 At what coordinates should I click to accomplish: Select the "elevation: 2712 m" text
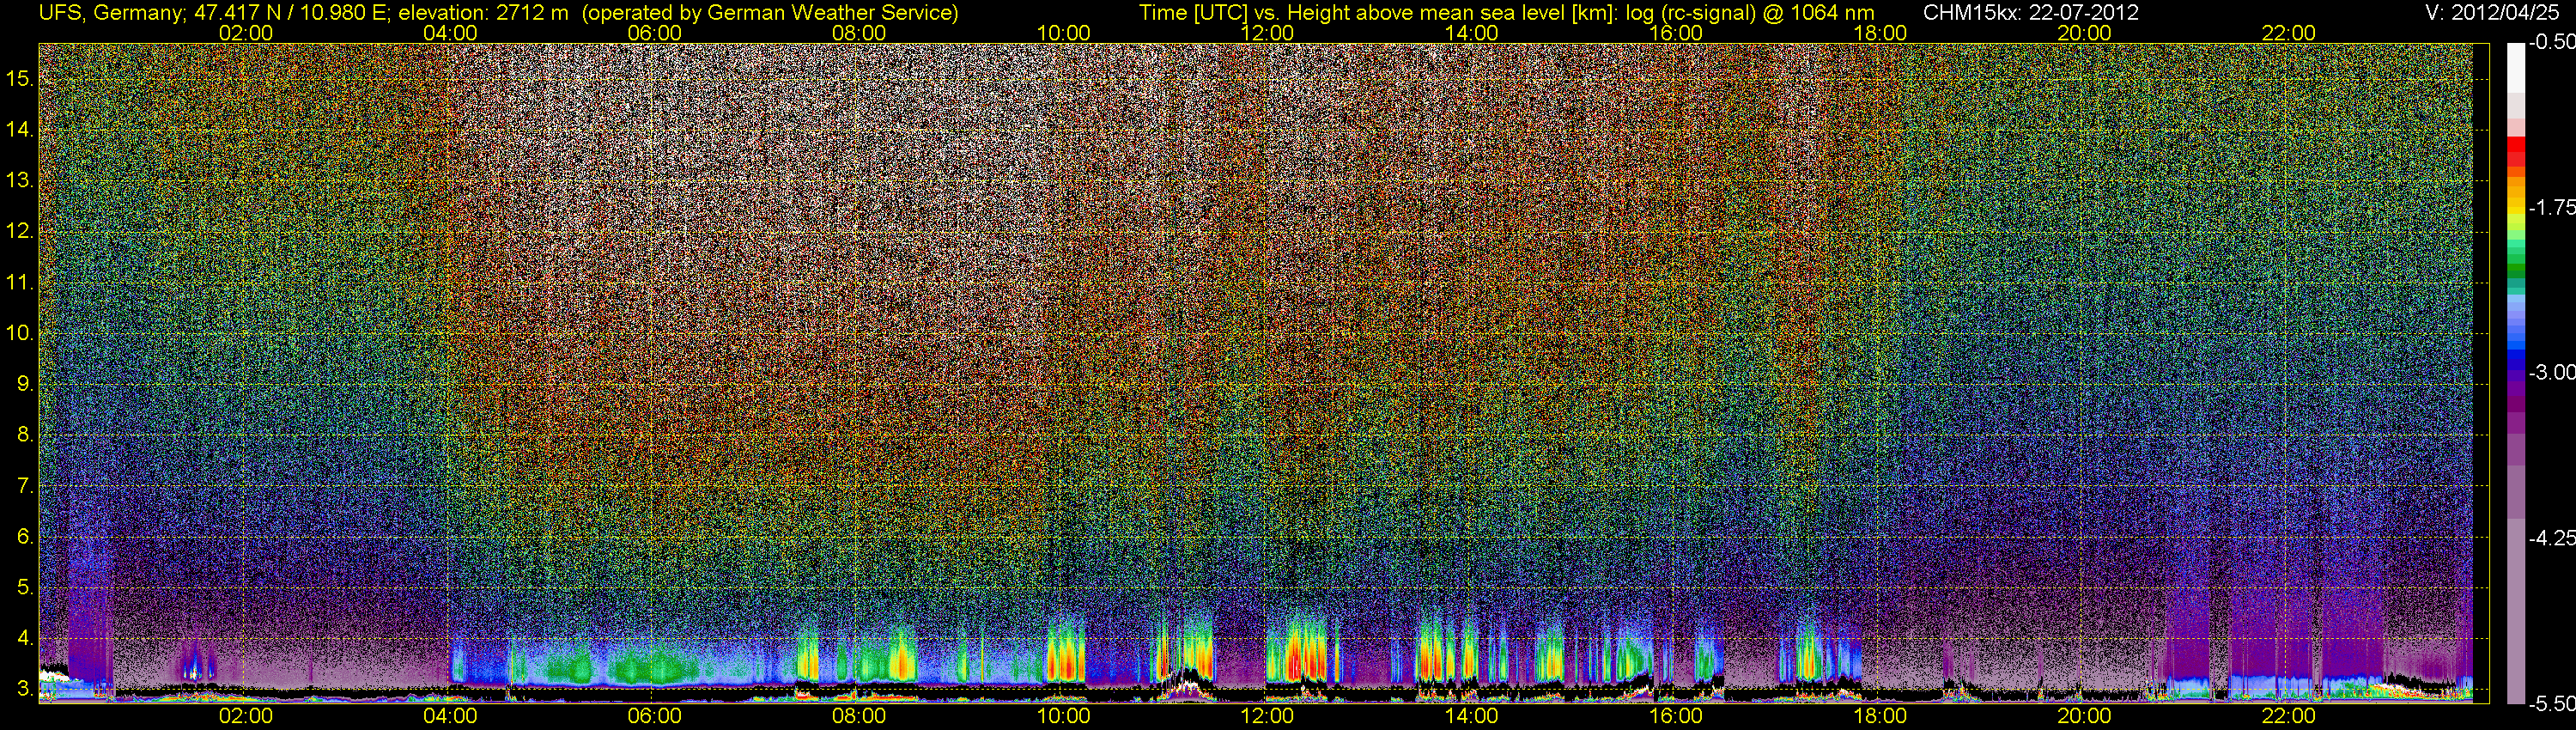coord(484,13)
